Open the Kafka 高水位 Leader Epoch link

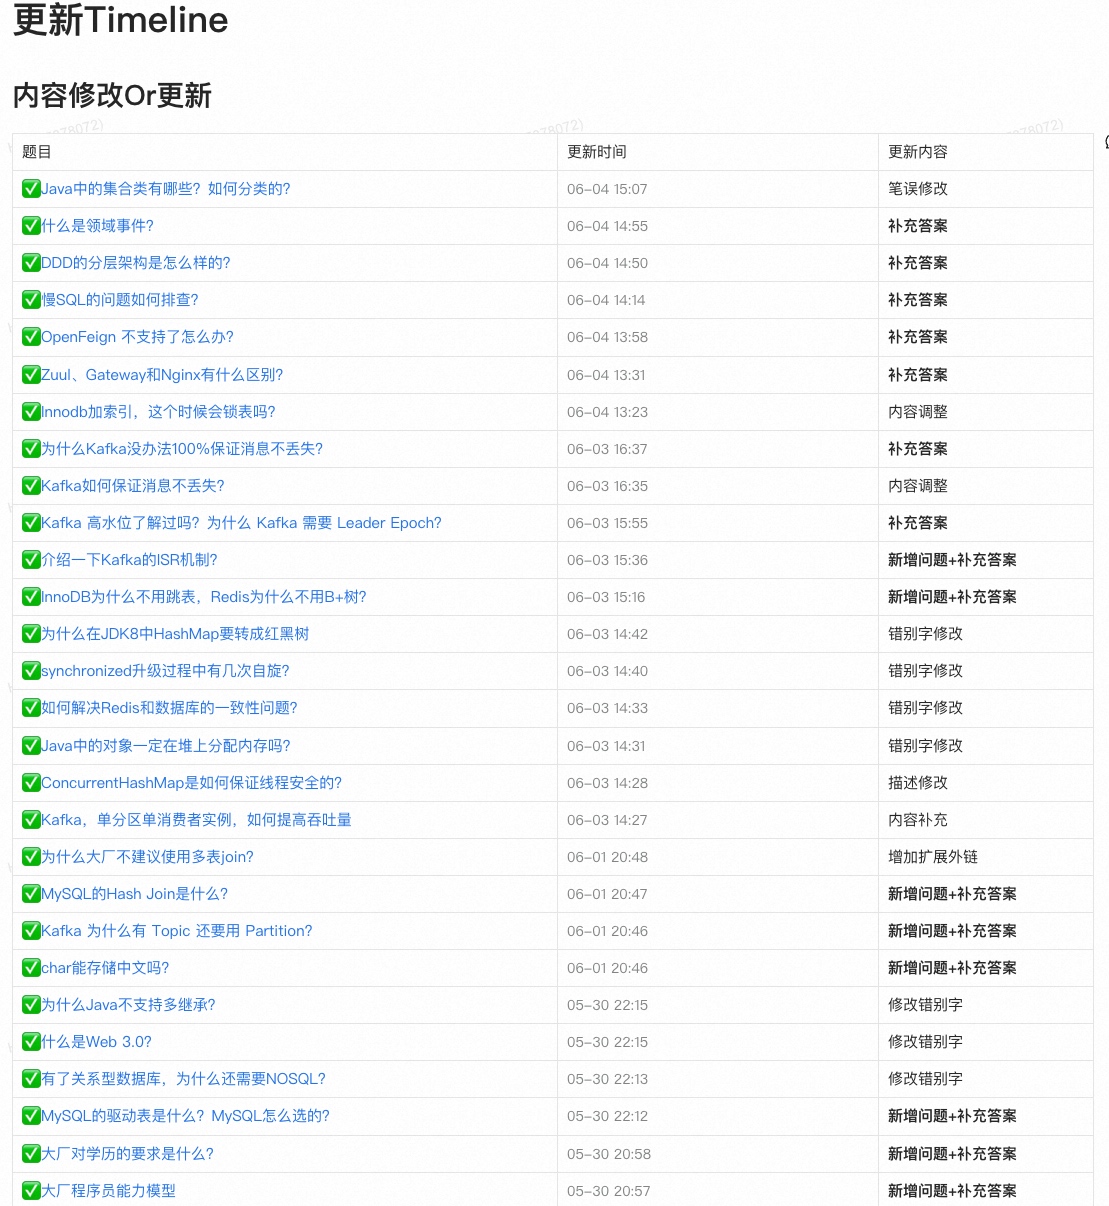click(x=241, y=523)
